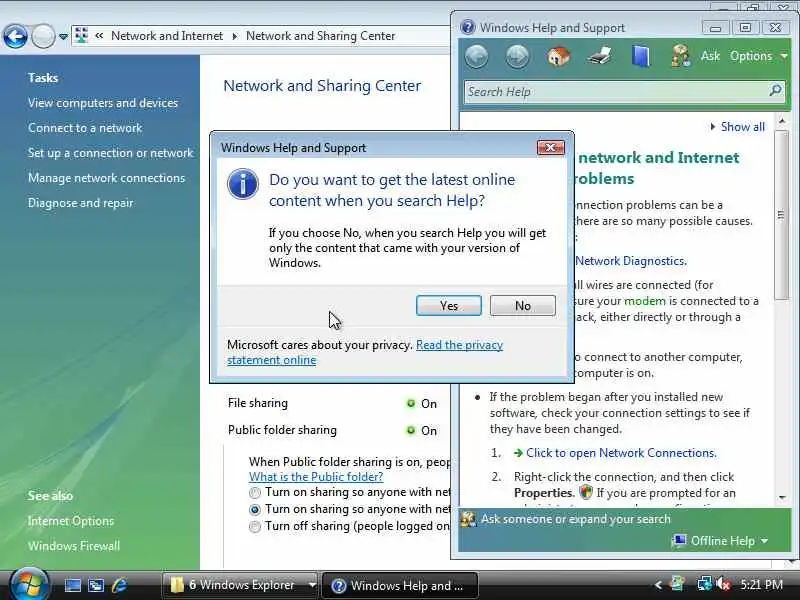Open the Offline Help dropdown
The width and height of the screenshot is (800, 600).
(x=721, y=541)
